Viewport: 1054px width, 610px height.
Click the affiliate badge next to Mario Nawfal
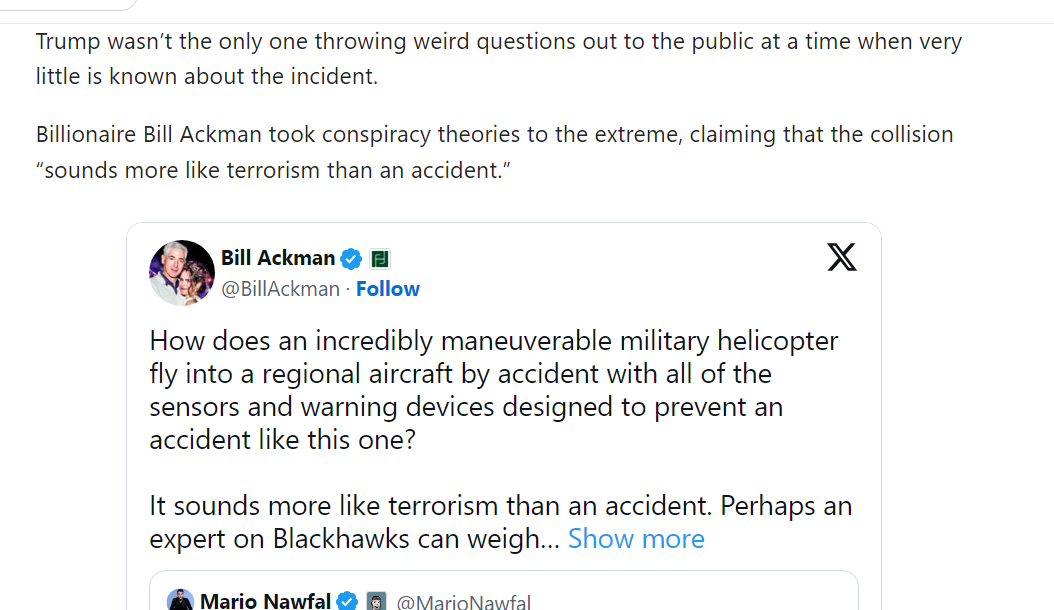click(x=376, y=601)
